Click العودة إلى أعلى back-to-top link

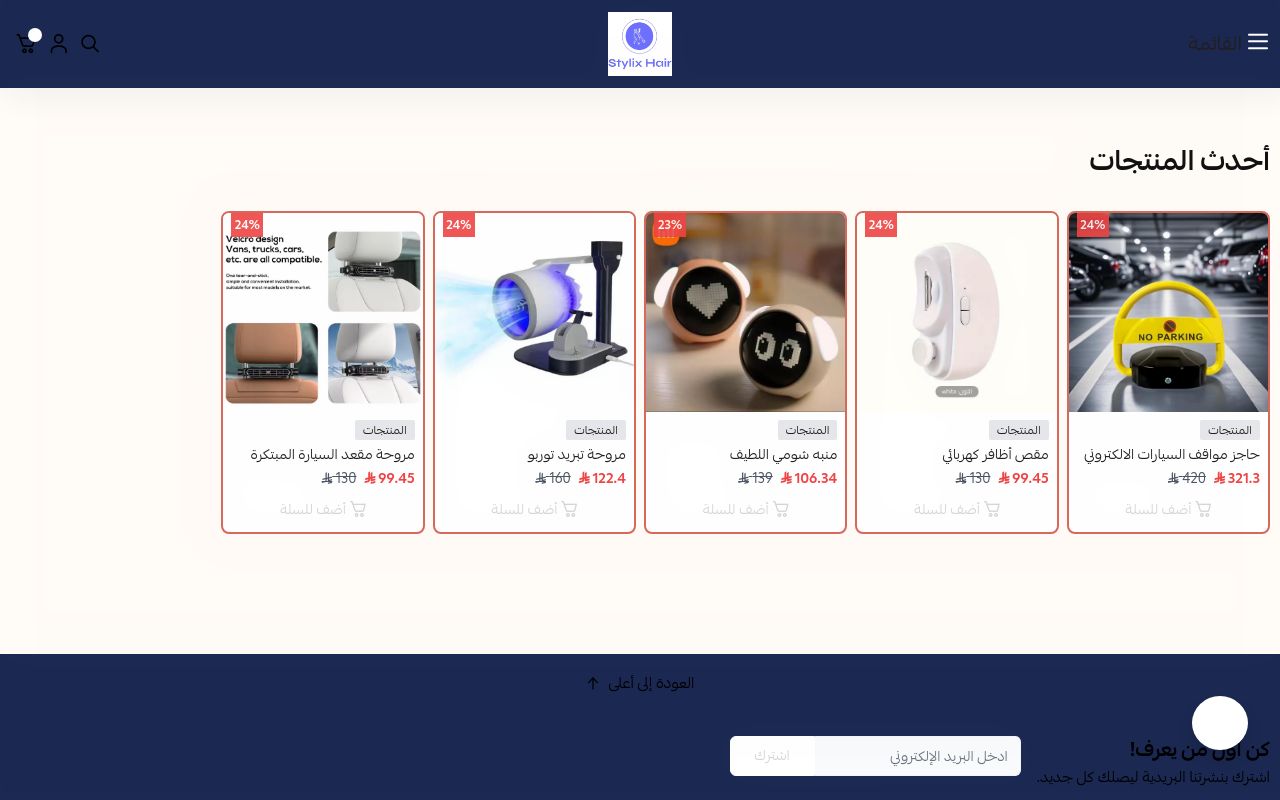640,683
